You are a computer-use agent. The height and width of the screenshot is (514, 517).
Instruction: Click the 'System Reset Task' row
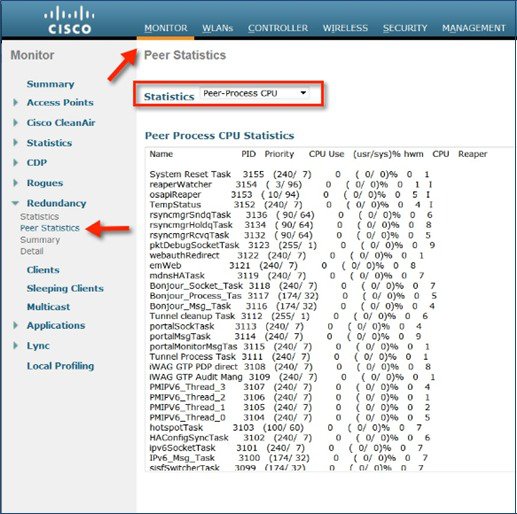pyautogui.click(x=289, y=174)
